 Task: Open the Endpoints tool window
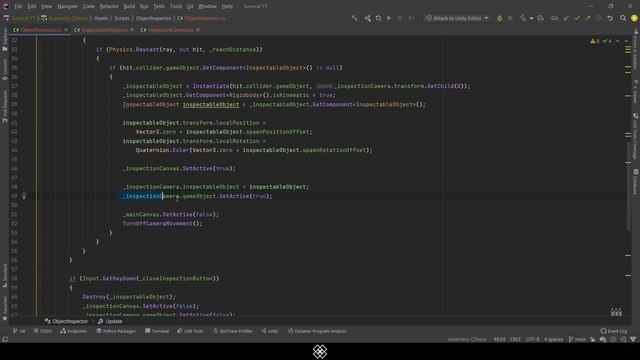74,331
